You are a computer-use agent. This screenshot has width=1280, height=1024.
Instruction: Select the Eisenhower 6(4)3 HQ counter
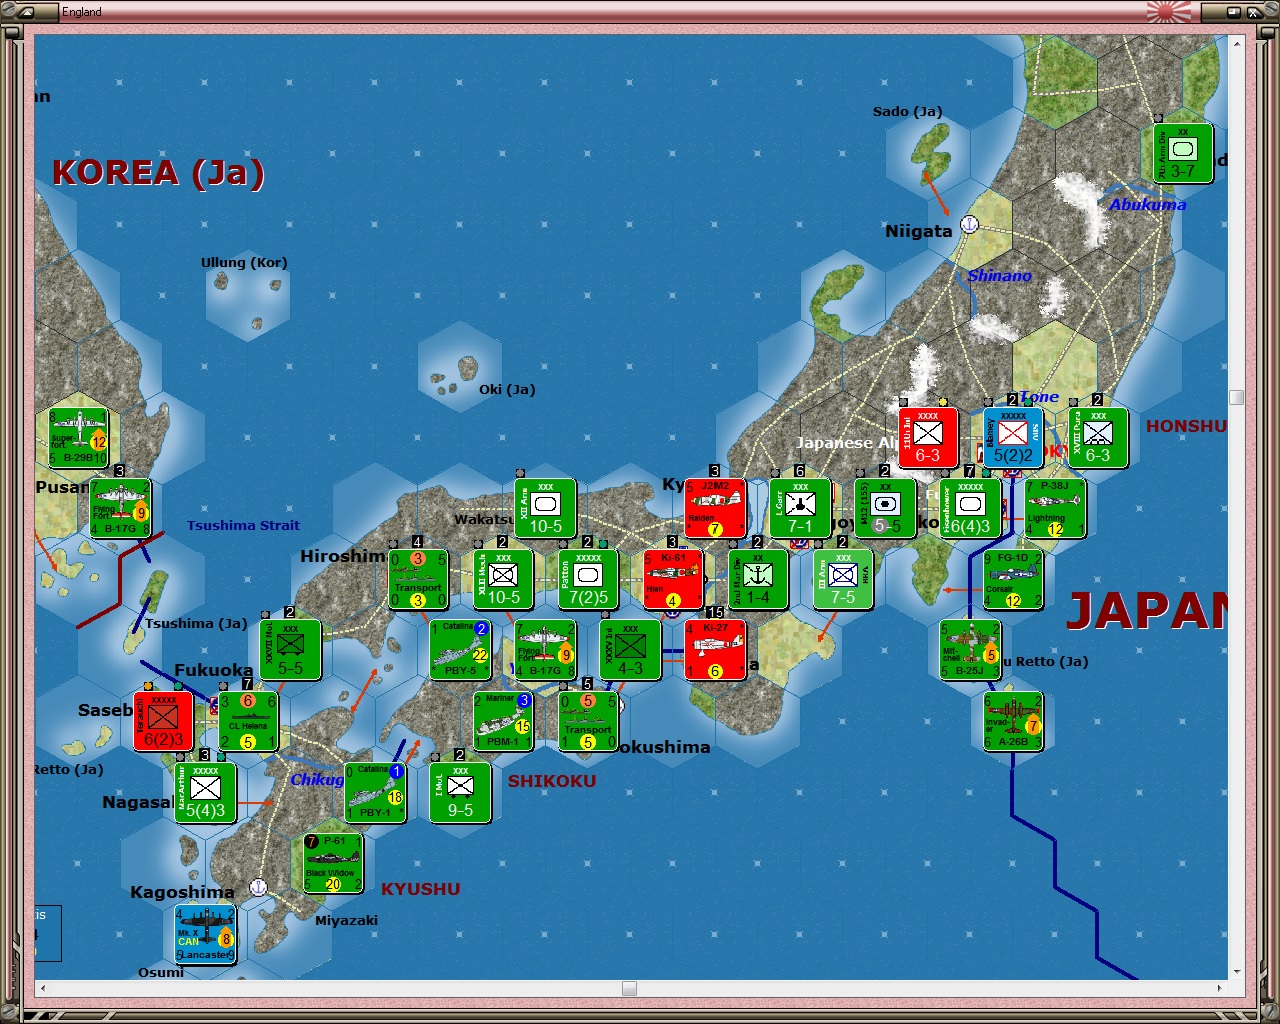[x=970, y=508]
